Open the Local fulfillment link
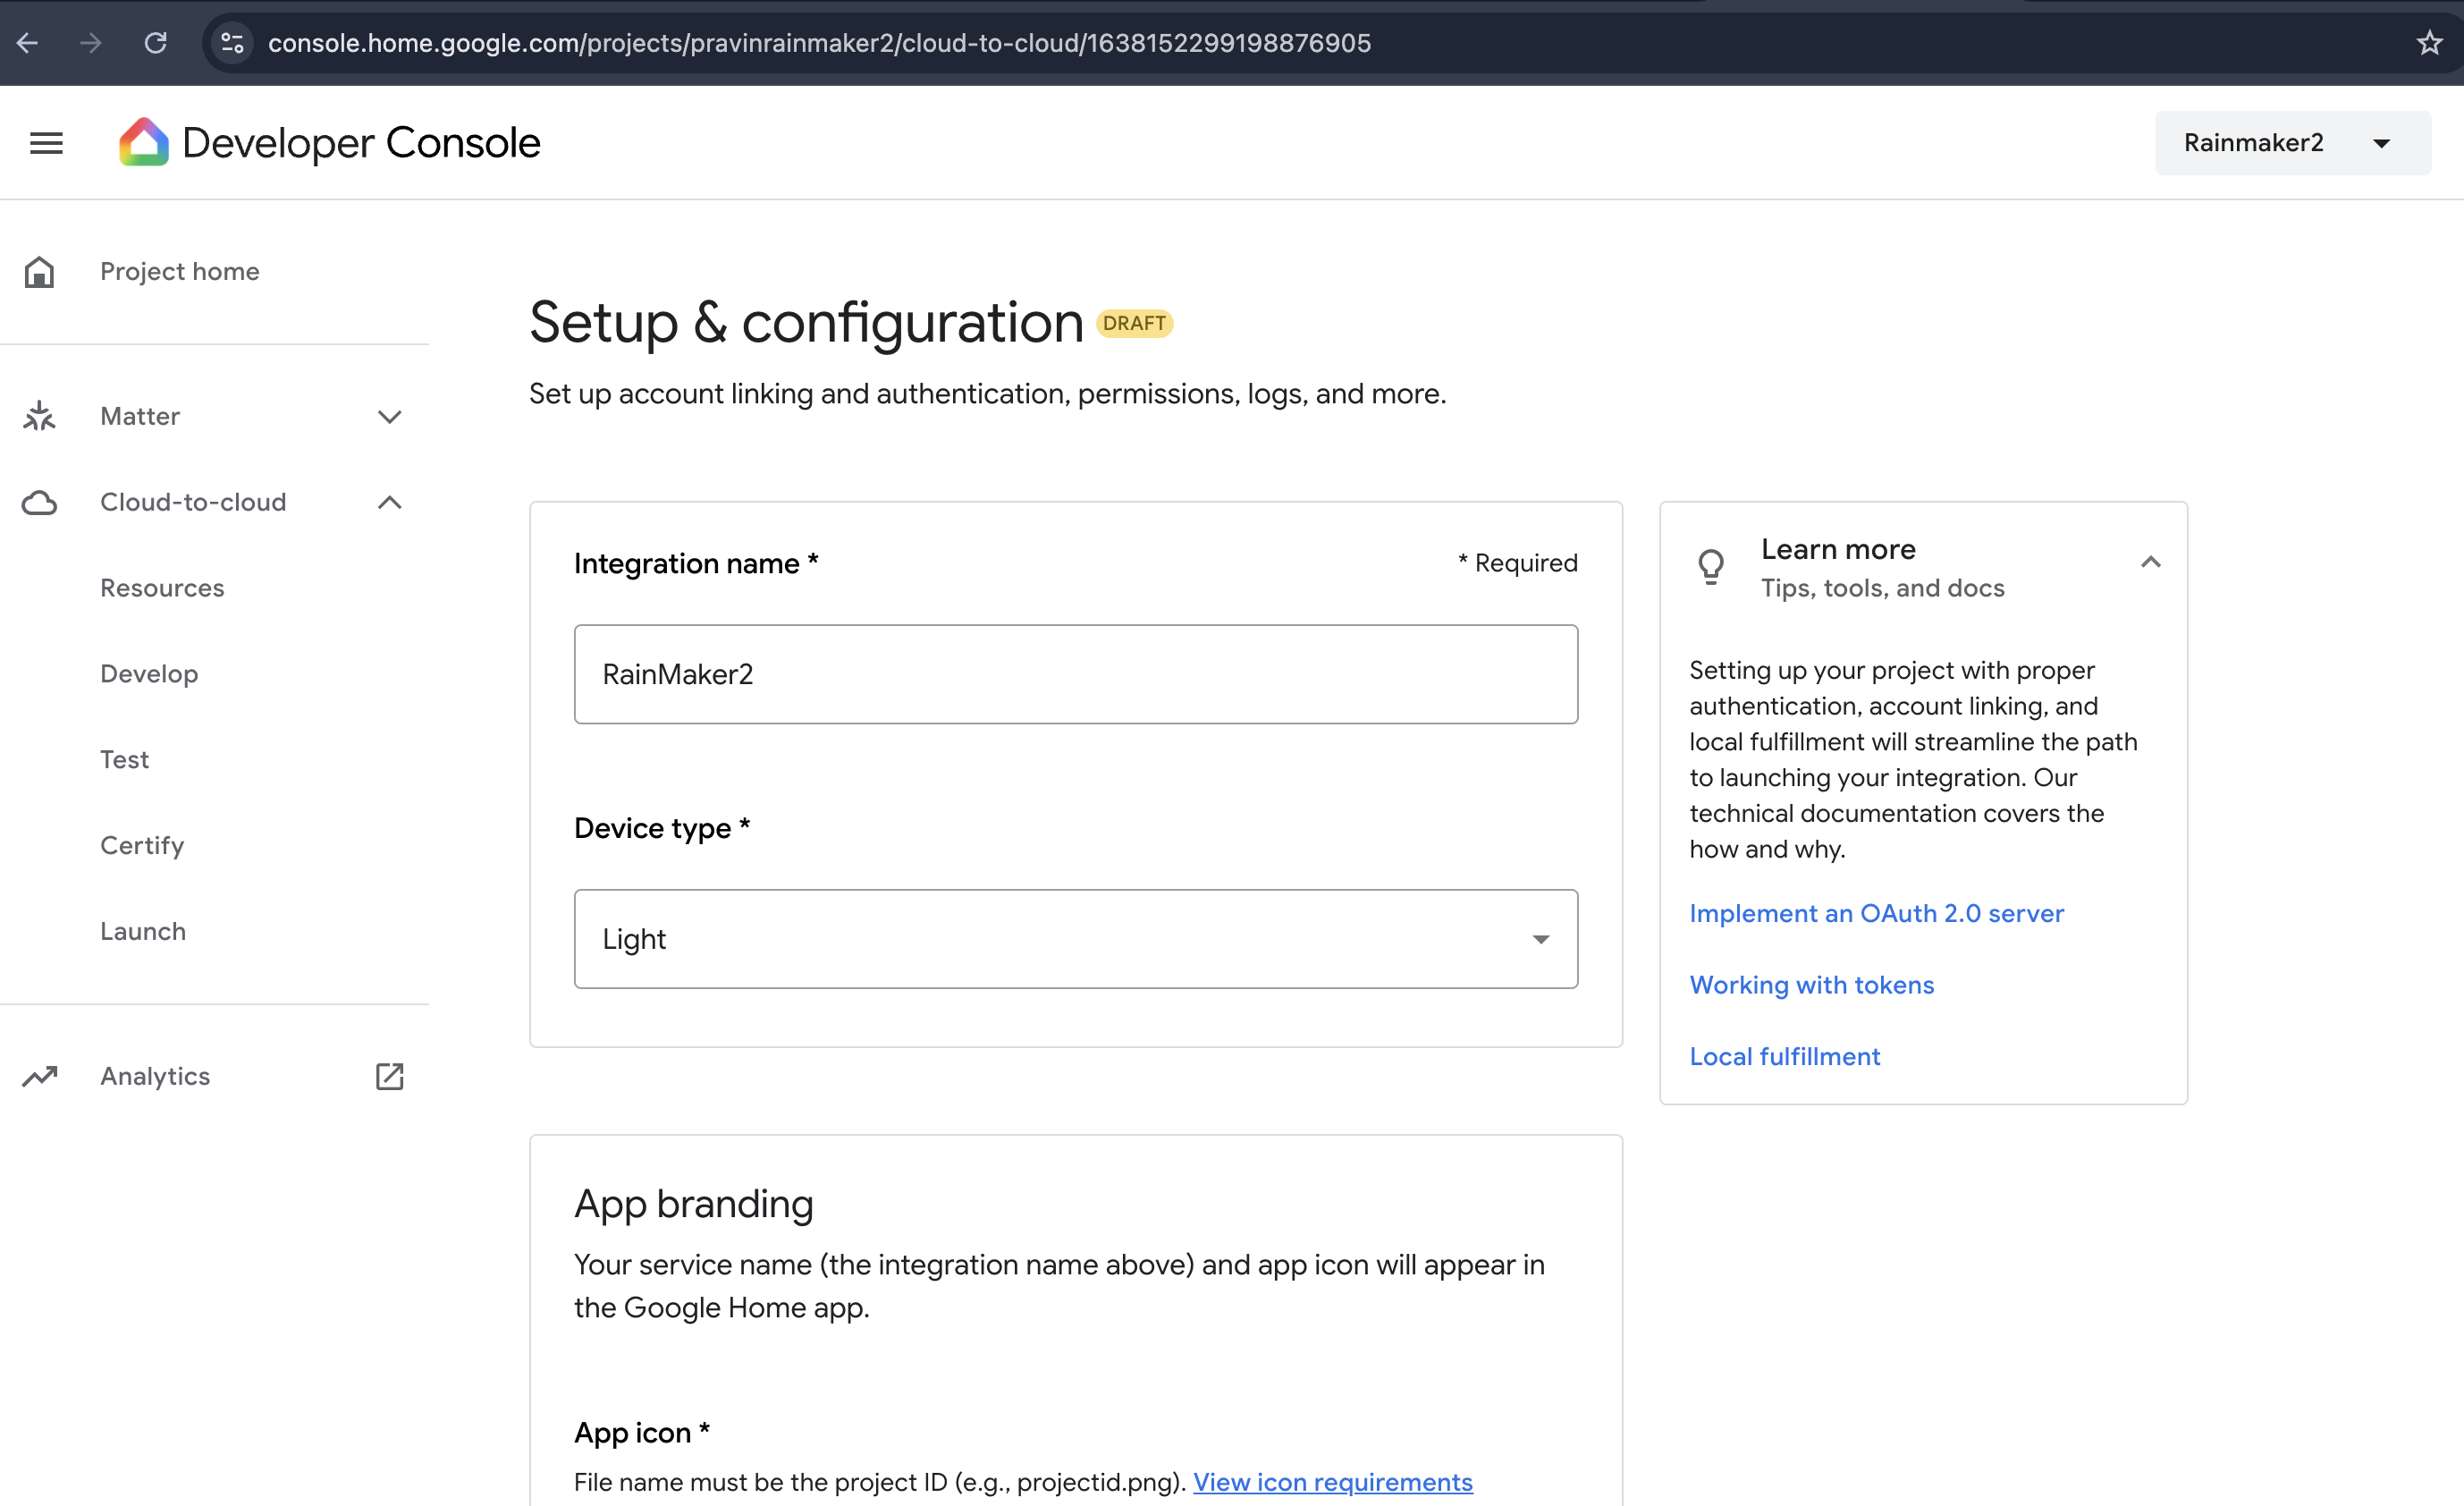This screenshot has width=2464, height=1506. (1784, 1056)
